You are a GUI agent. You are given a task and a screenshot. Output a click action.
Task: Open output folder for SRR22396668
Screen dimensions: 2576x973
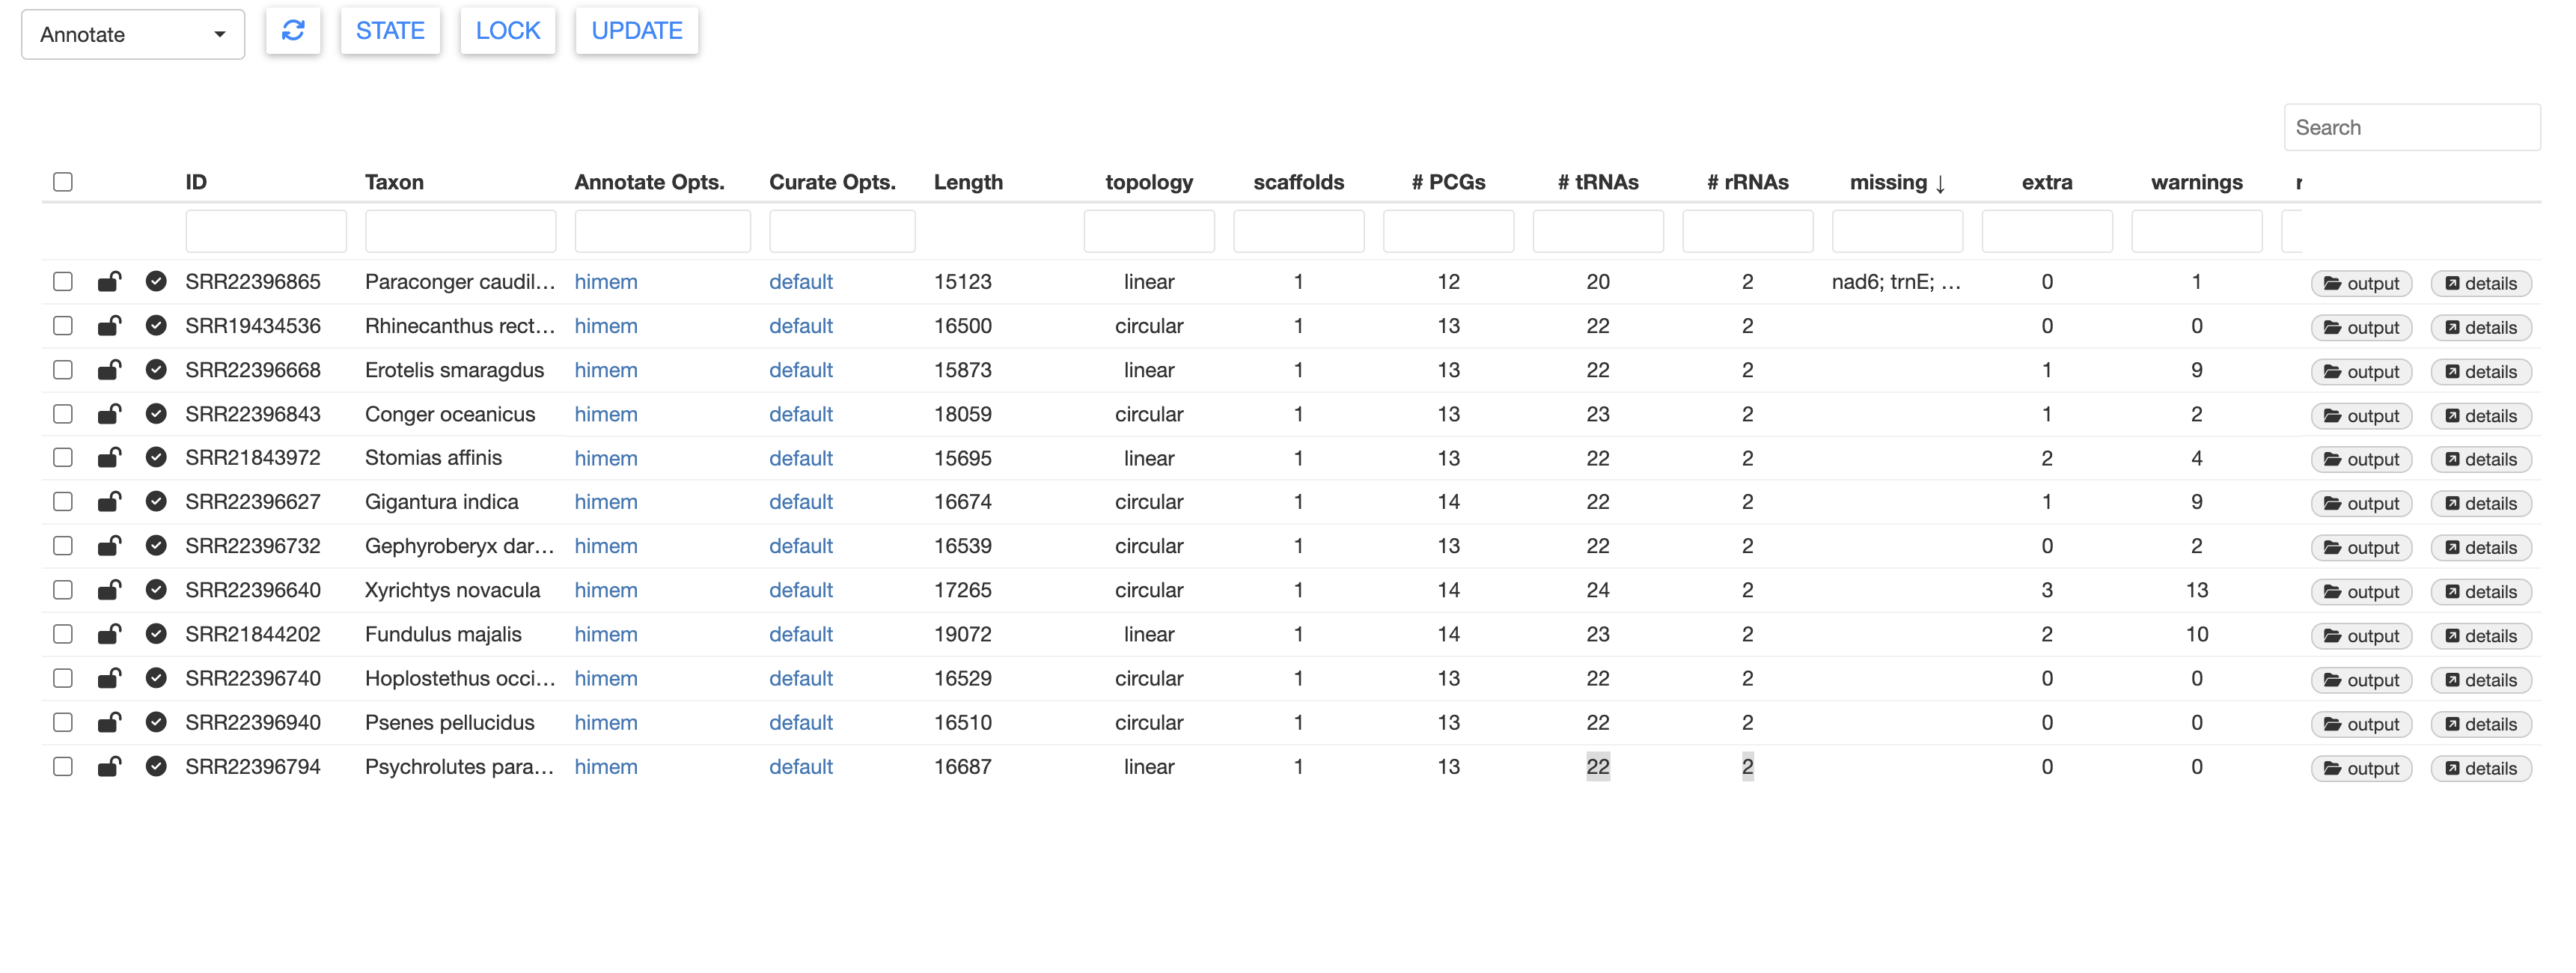pyautogui.click(x=2361, y=372)
